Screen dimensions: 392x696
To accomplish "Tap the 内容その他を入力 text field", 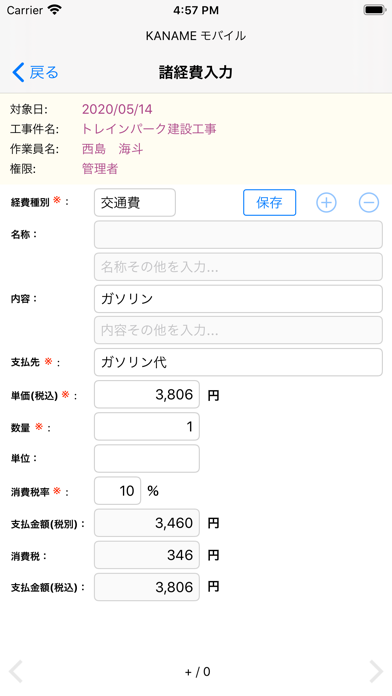I will click(x=238, y=330).
